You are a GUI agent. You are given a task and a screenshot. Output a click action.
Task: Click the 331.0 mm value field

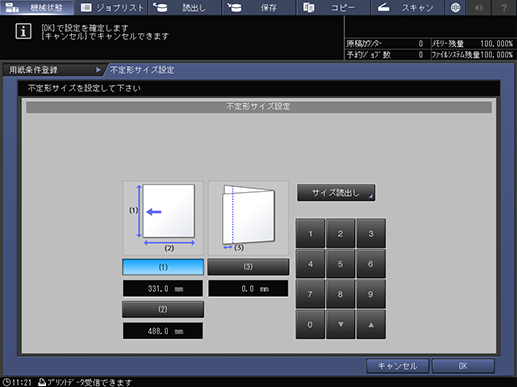click(163, 288)
